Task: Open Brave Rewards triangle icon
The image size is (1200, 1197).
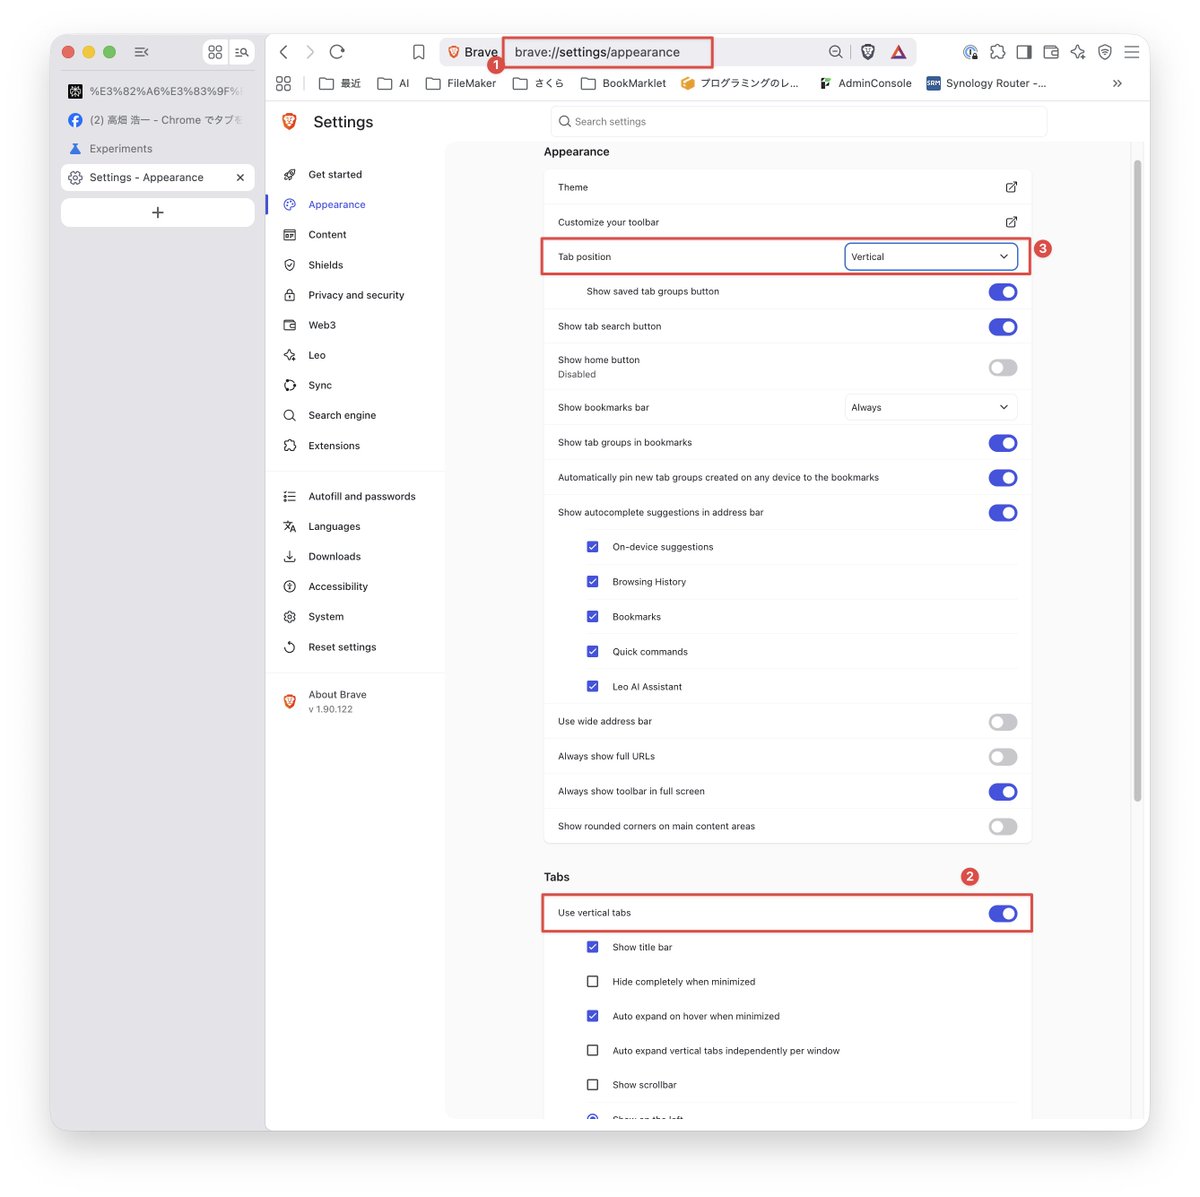Action: pyautogui.click(x=898, y=52)
